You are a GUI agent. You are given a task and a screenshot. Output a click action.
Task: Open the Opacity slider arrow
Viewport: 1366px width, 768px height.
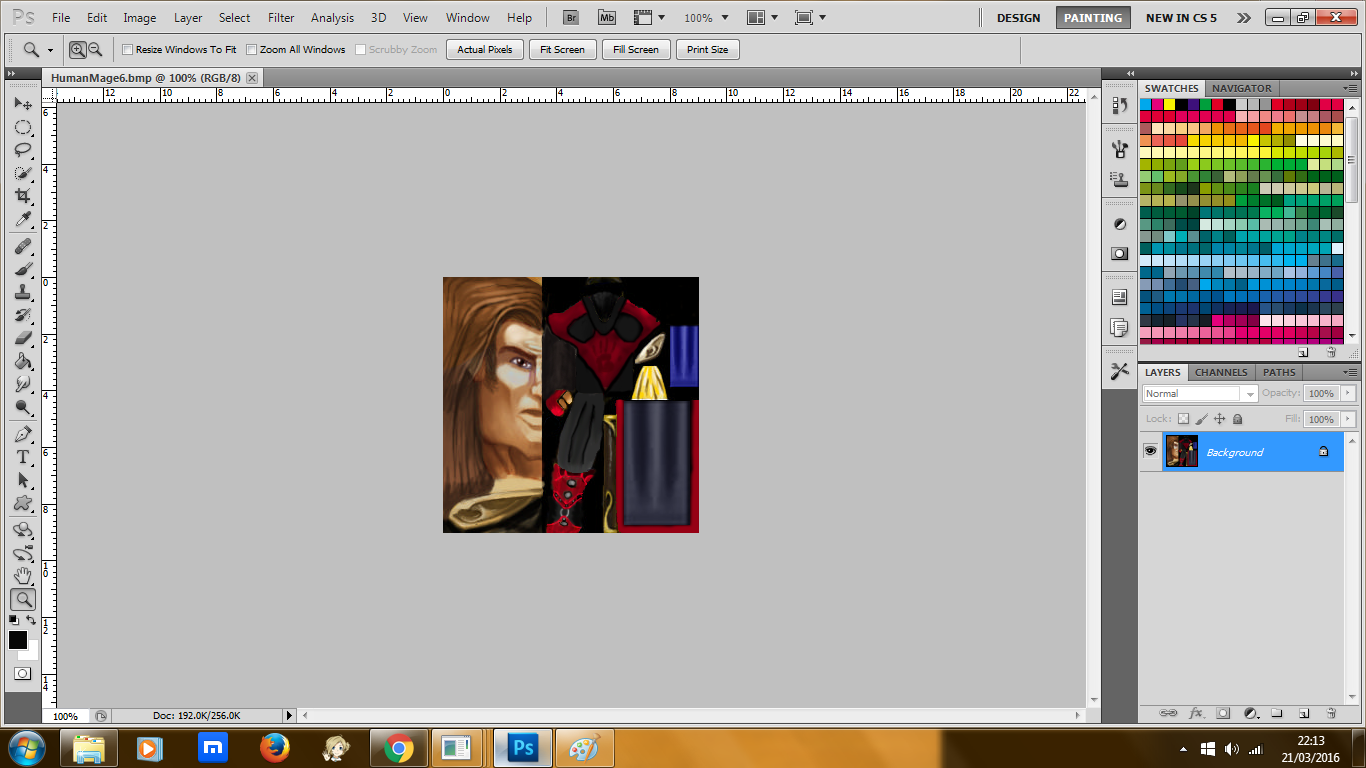point(1348,394)
